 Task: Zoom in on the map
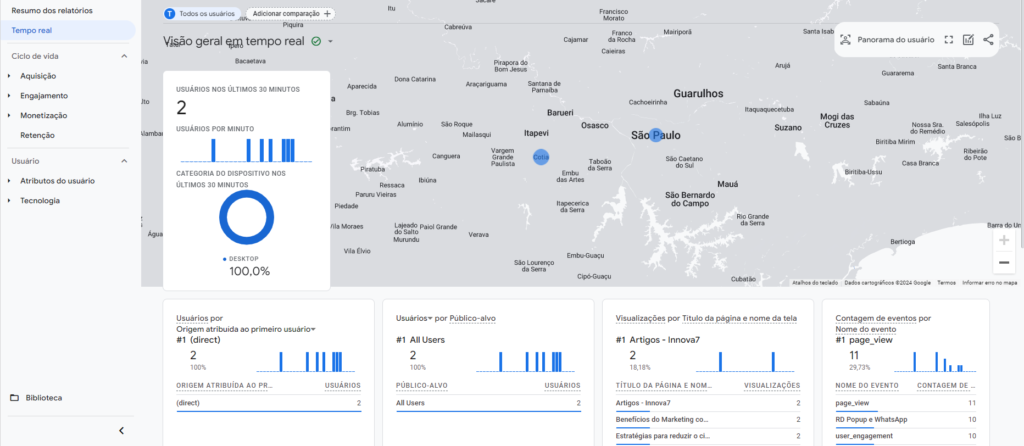[x=1004, y=241]
